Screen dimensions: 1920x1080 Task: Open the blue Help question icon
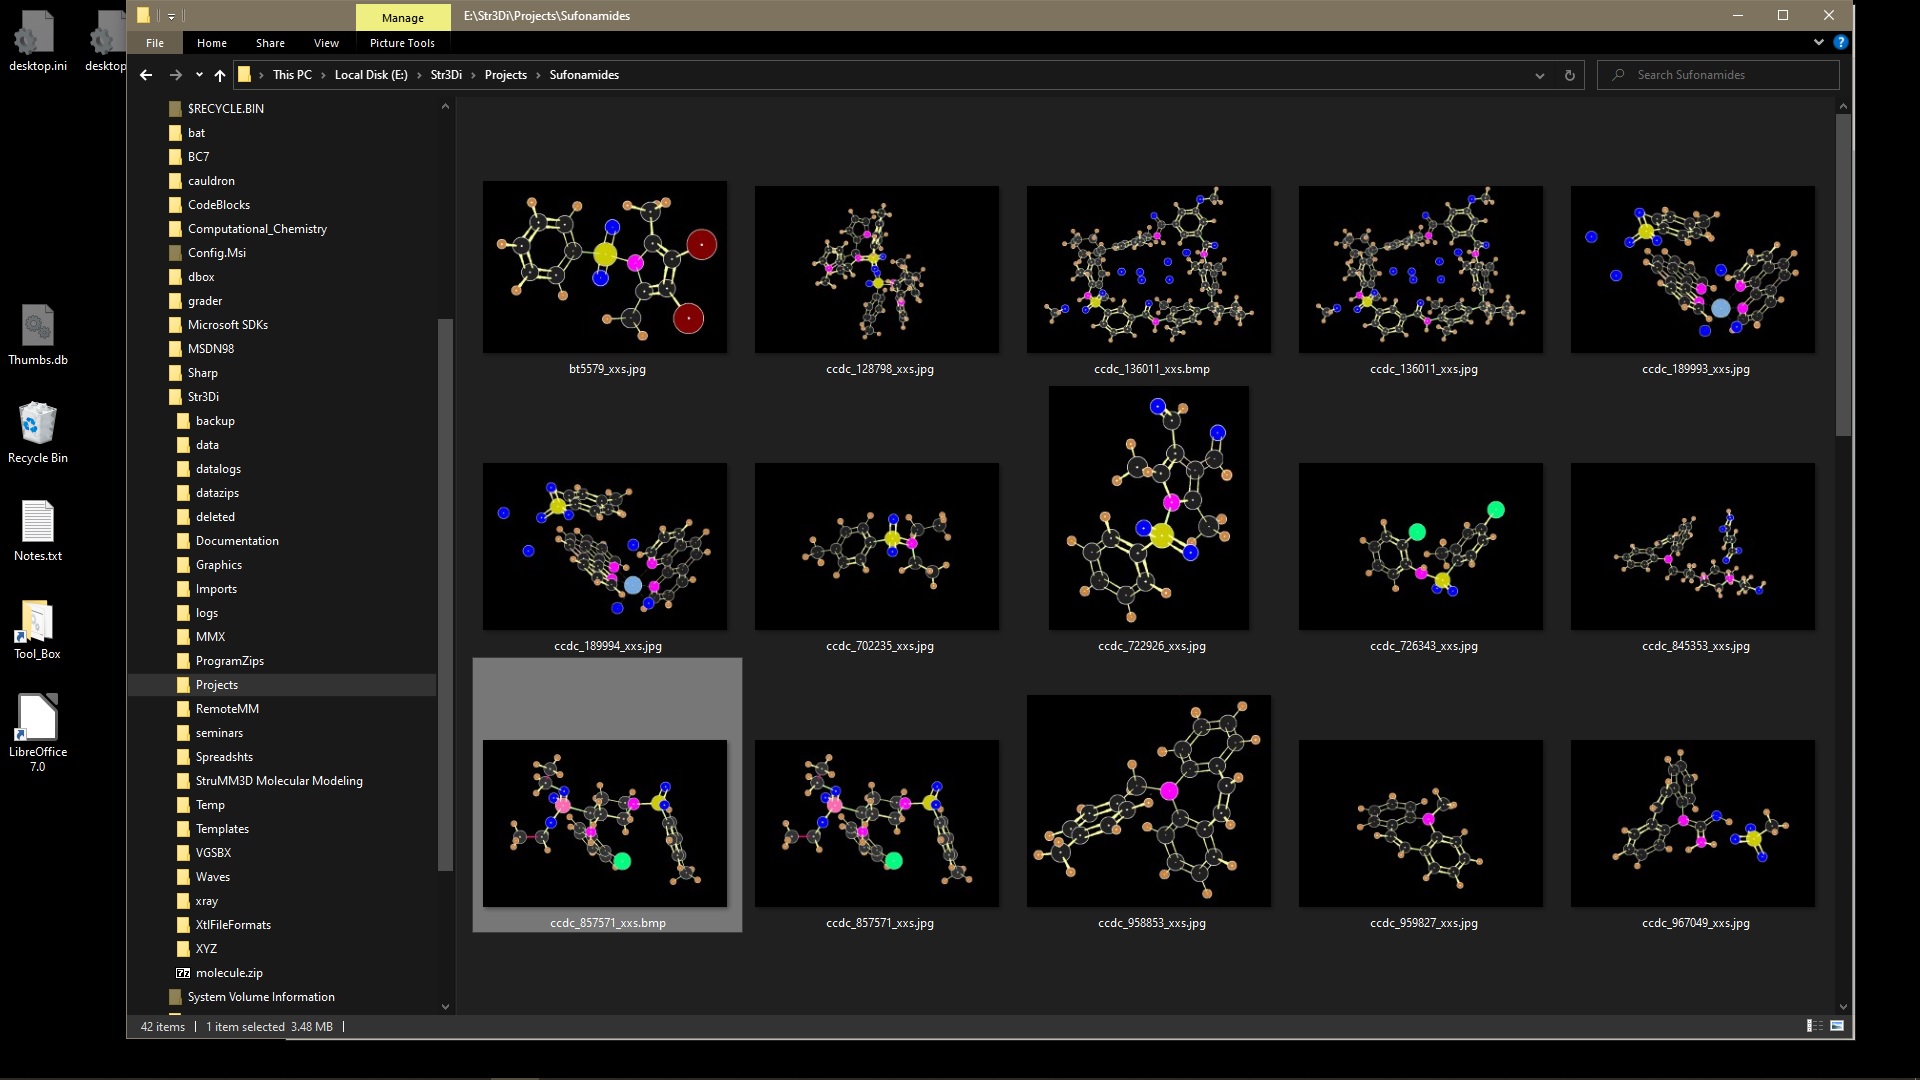pyautogui.click(x=1841, y=43)
